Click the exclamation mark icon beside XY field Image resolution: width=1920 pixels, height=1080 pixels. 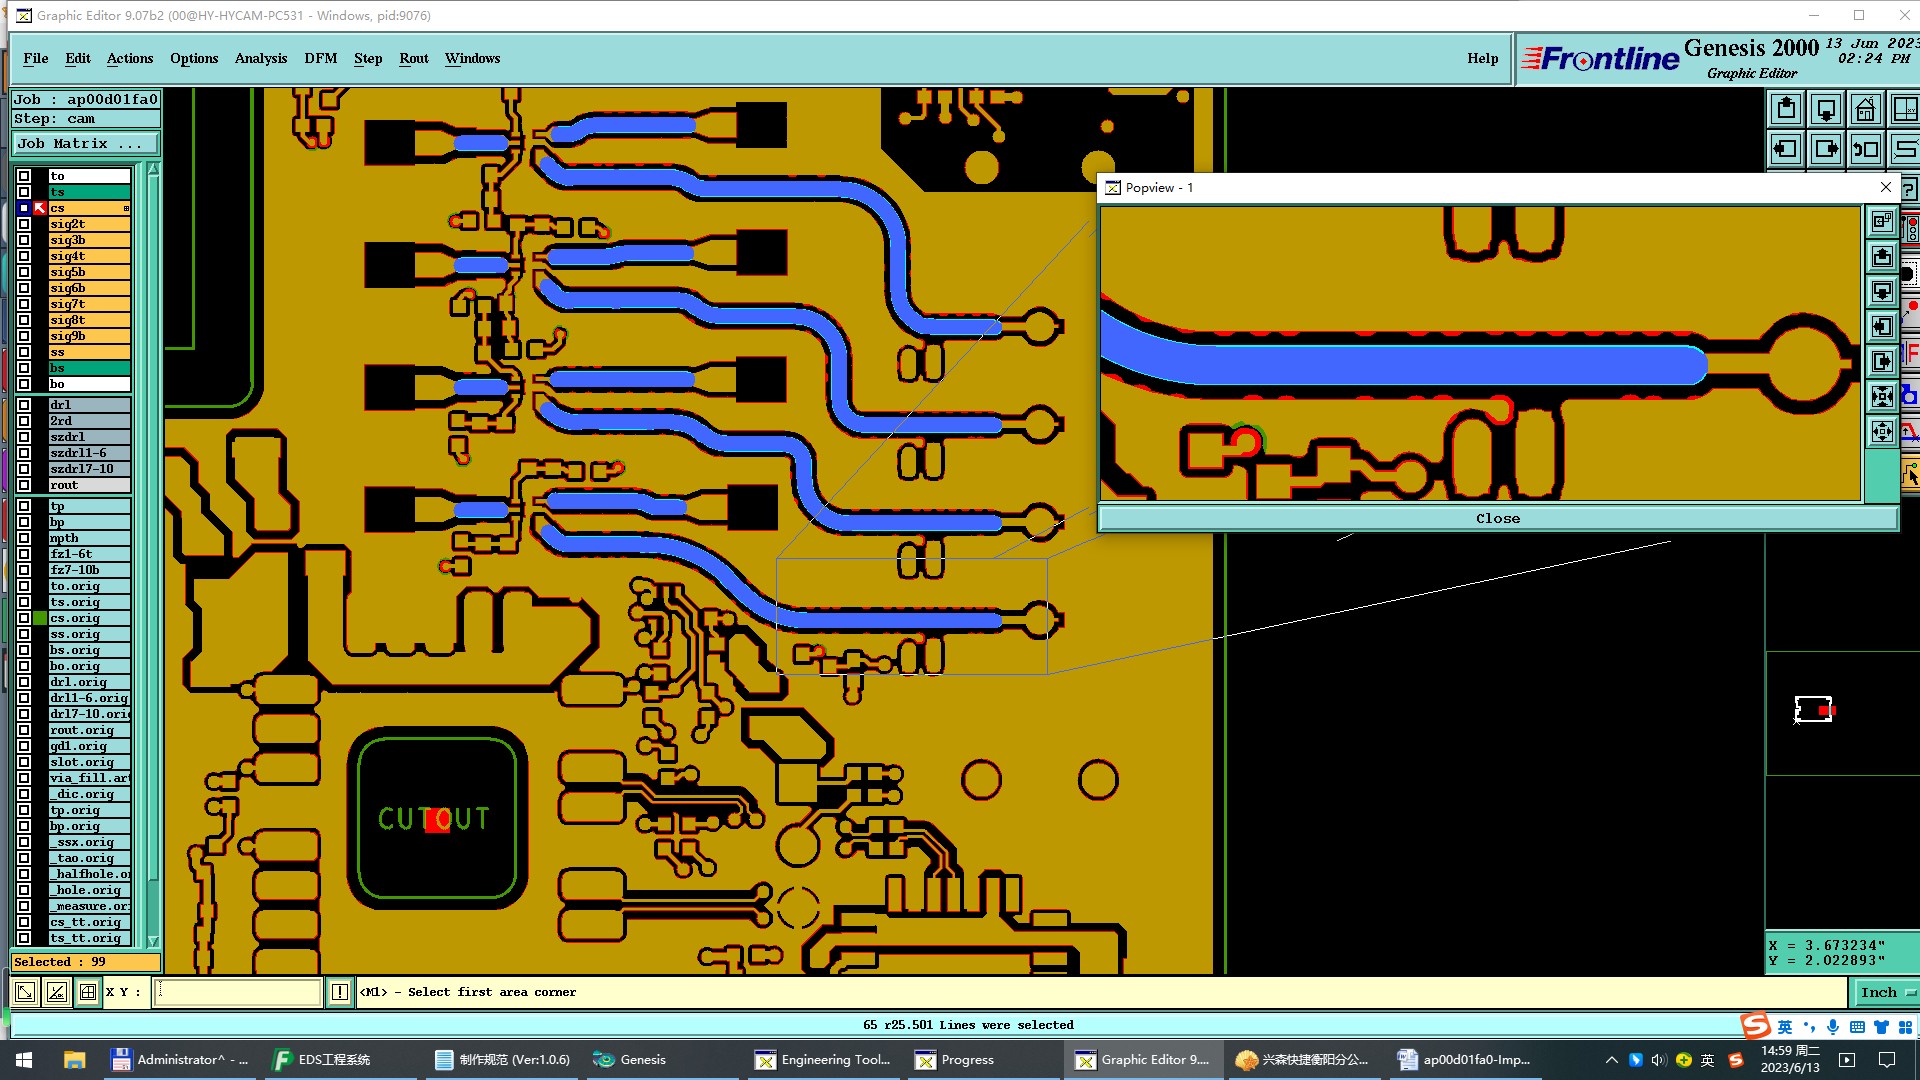[x=340, y=992]
